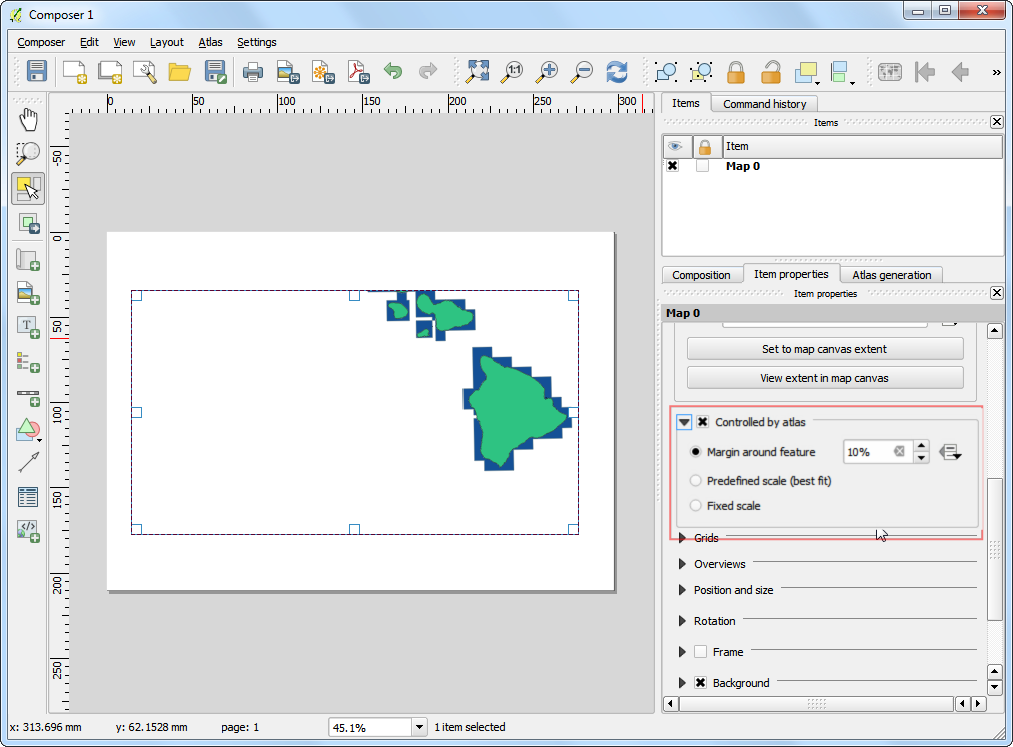Save the composer project

pyautogui.click(x=36, y=71)
